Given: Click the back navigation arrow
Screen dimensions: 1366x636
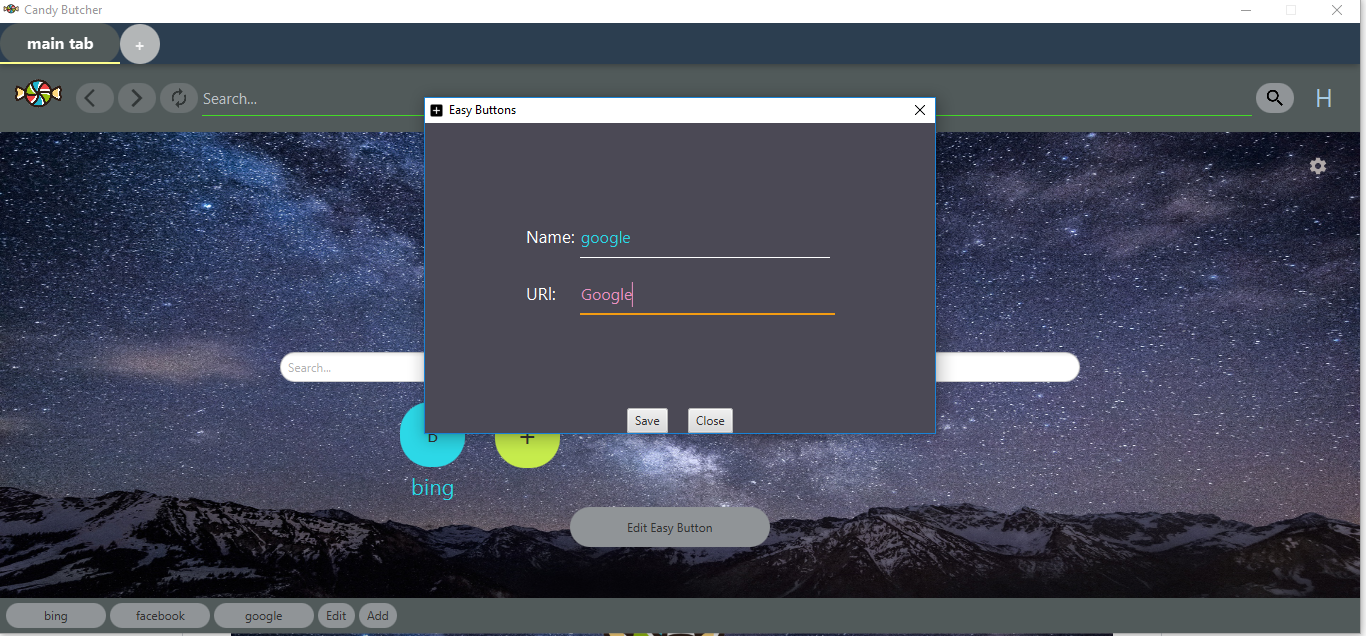Looking at the screenshot, I should (x=94, y=97).
